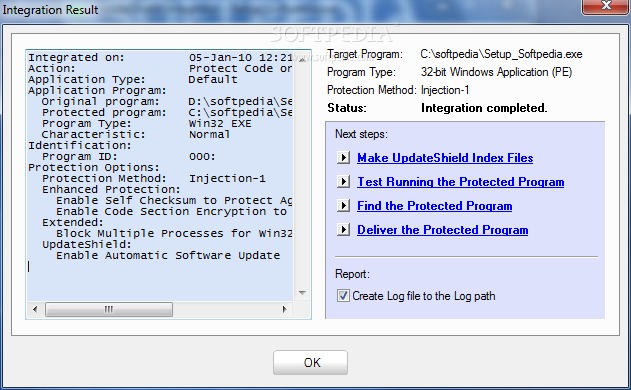Click the horizontal scrollbar thumb in log pane
631x390 pixels.
pyautogui.click(x=109, y=310)
